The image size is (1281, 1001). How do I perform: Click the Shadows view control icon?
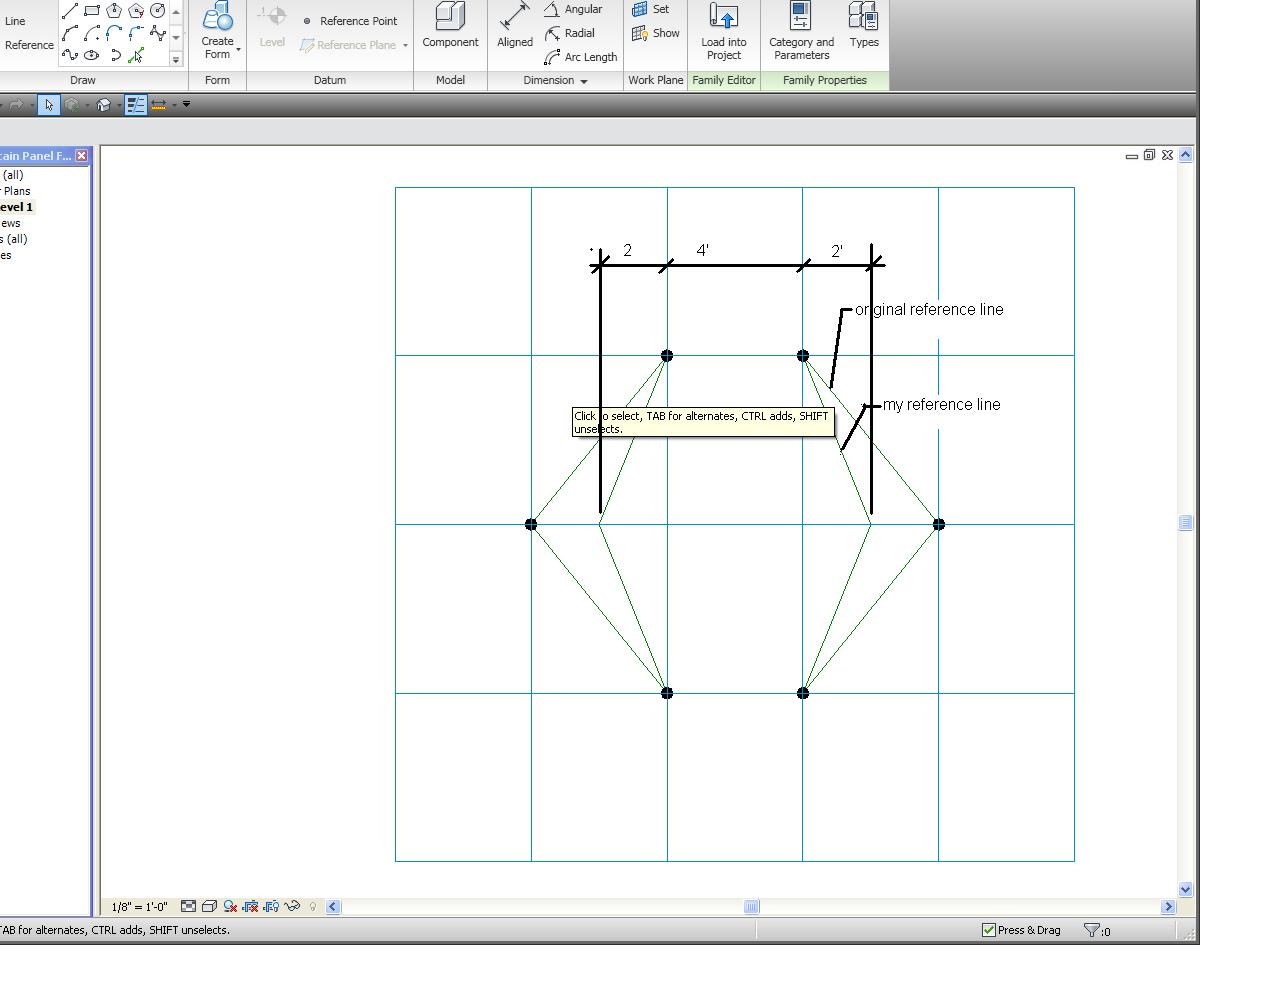[230, 907]
